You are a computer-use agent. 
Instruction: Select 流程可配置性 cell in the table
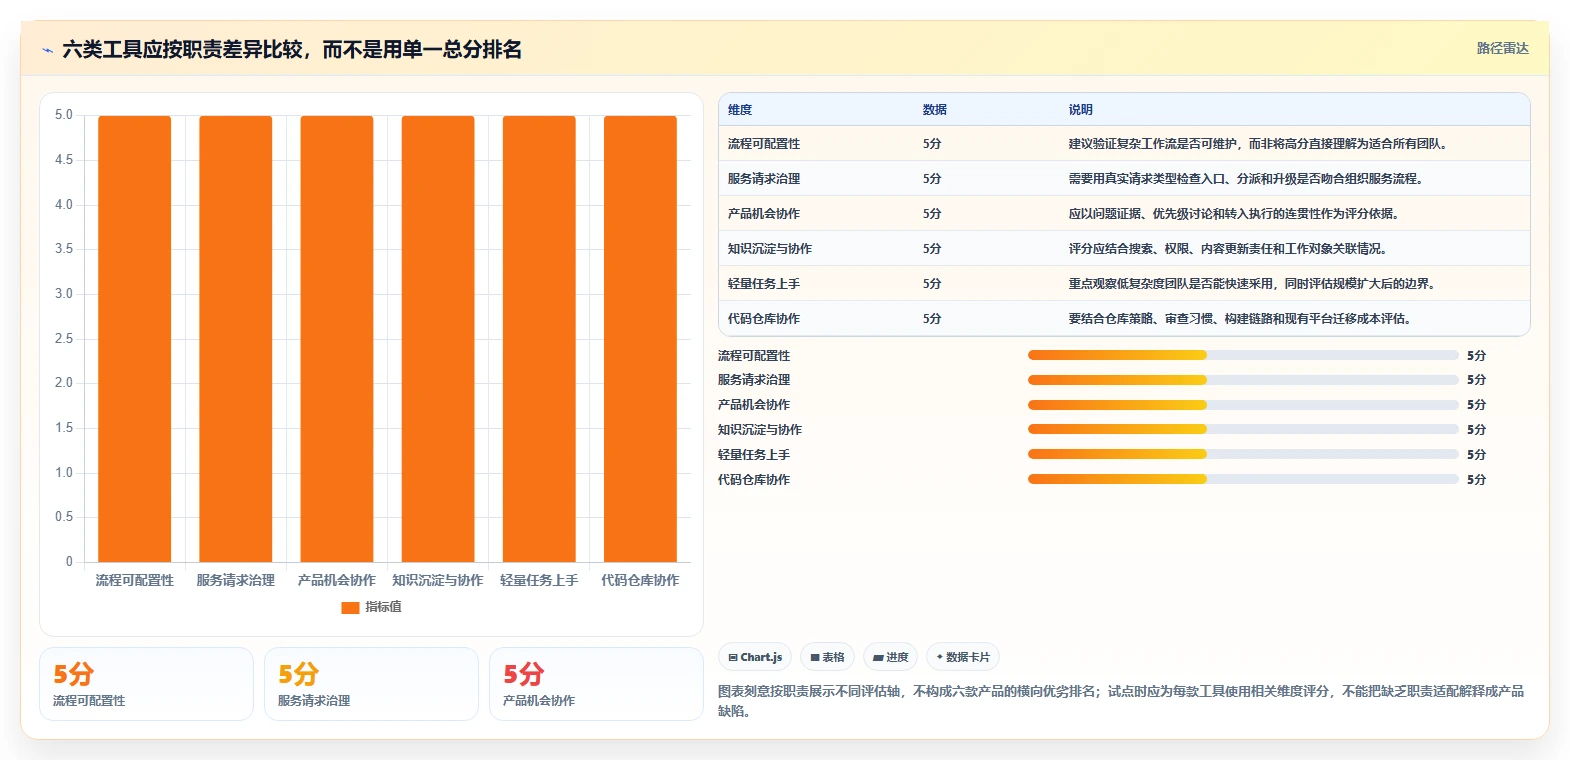[x=764, y=144]
